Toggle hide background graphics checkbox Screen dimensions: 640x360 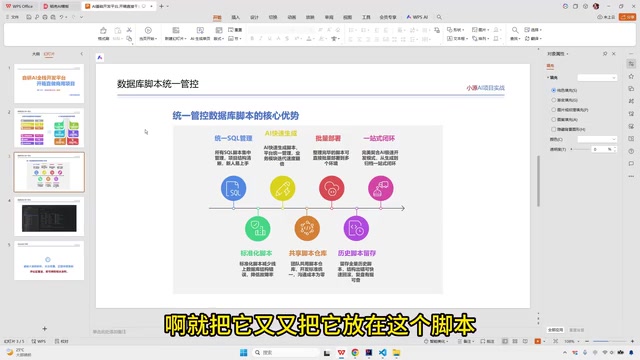(553, 129)
